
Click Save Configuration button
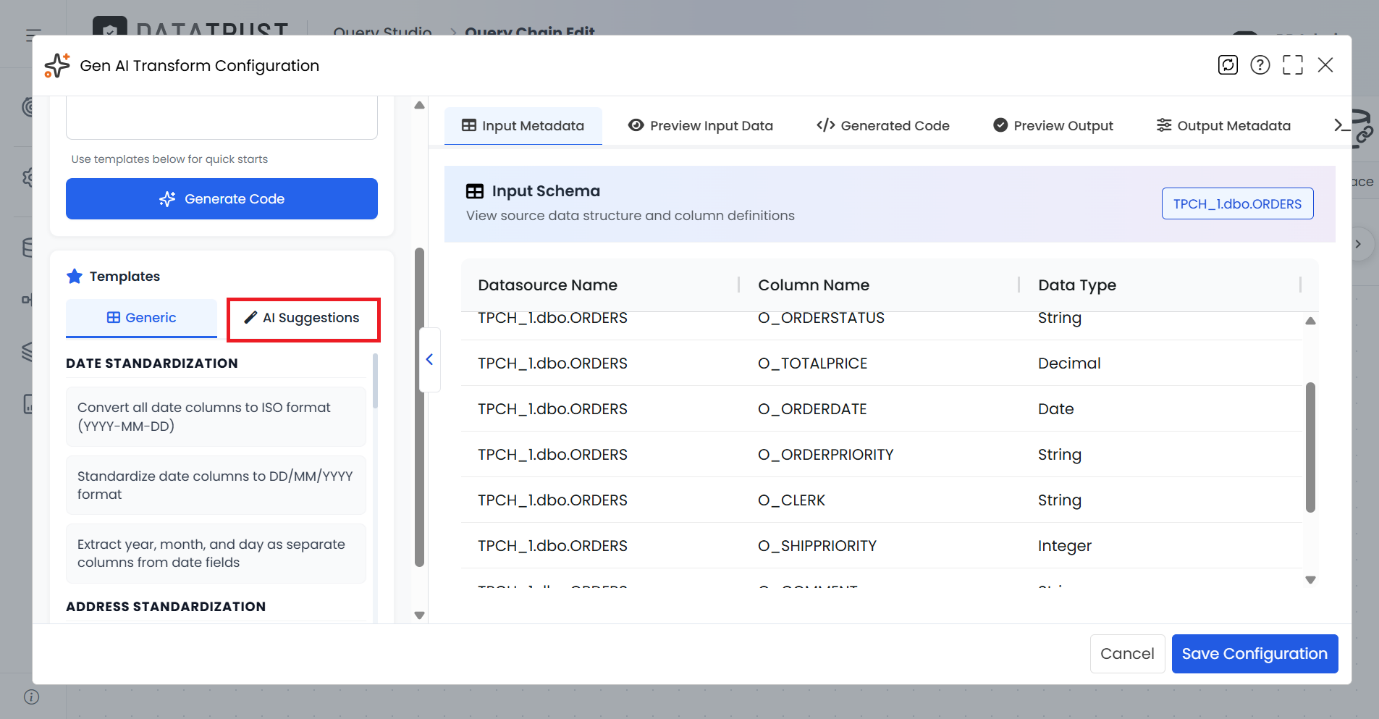click(x=1255, y=654)
